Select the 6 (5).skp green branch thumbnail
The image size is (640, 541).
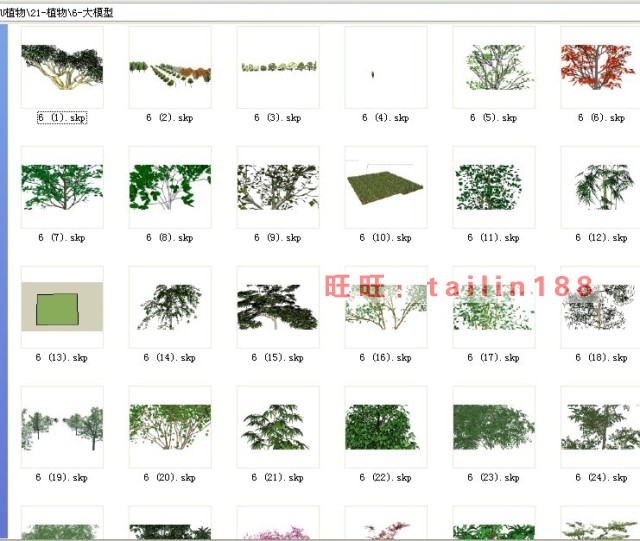pyautogui.click(x=494, y=67)
